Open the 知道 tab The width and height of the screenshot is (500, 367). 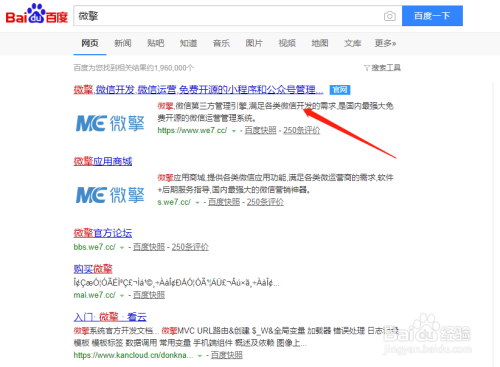coord(188,43)
